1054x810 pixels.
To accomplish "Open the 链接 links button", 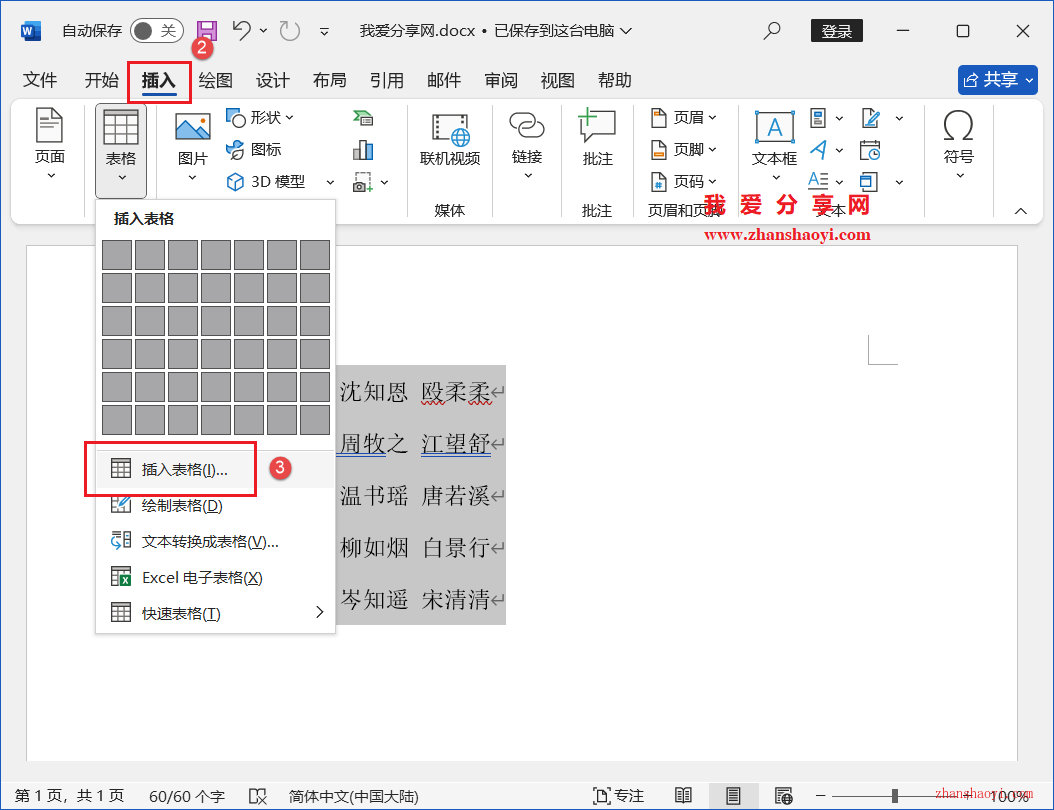I will point(526,145).
